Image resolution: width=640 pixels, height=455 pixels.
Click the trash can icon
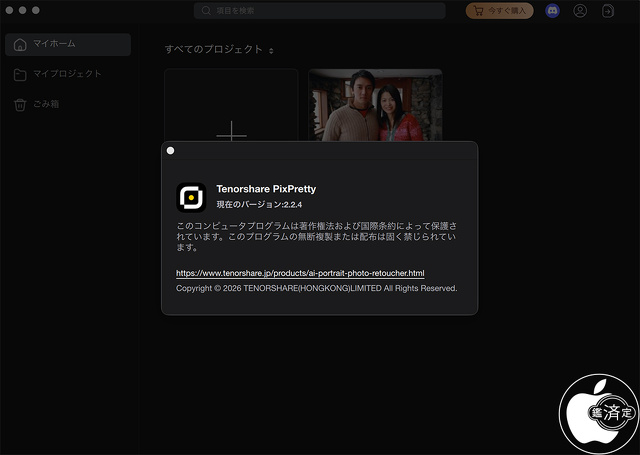point(20,105)
